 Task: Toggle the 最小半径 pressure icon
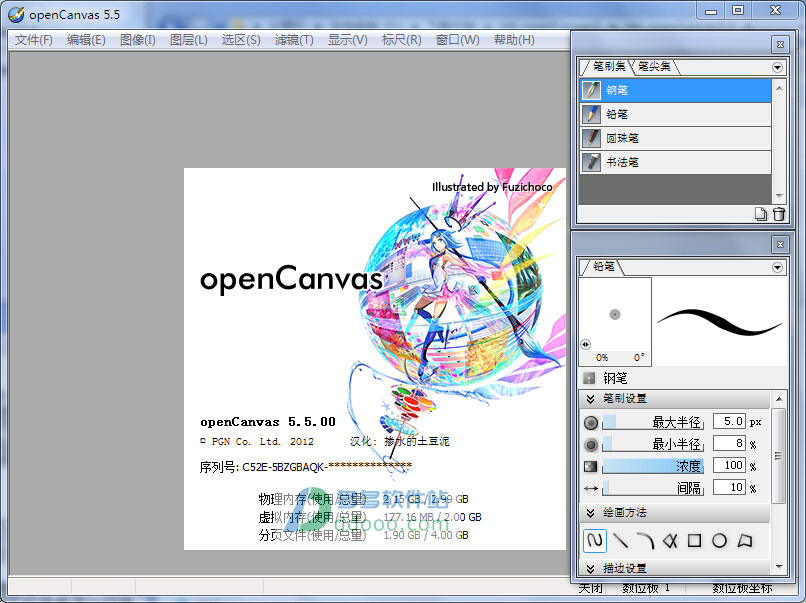[x=591, y=445]
